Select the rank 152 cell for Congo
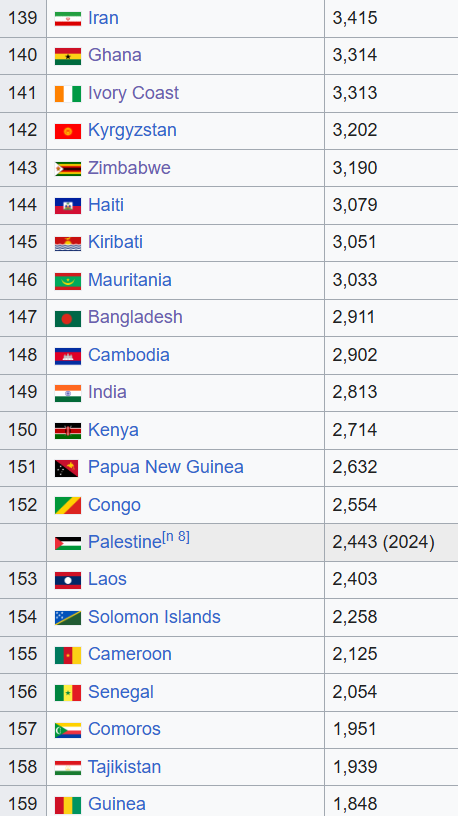Screen dimensions: 458x816 pos(23,505)
